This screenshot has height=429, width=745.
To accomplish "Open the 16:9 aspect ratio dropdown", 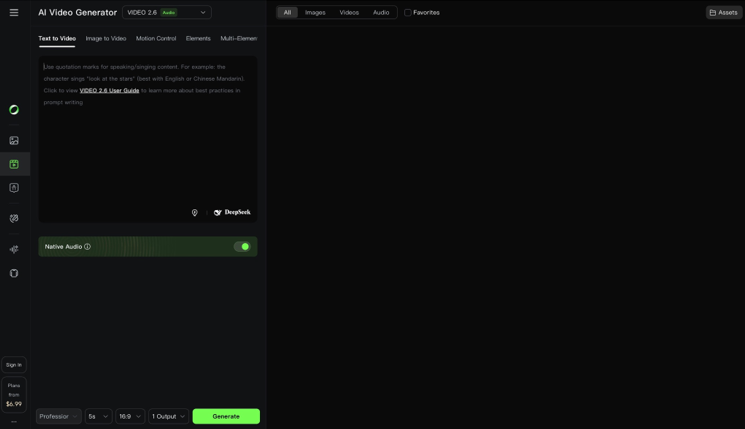I will click(x=130, y=416).
